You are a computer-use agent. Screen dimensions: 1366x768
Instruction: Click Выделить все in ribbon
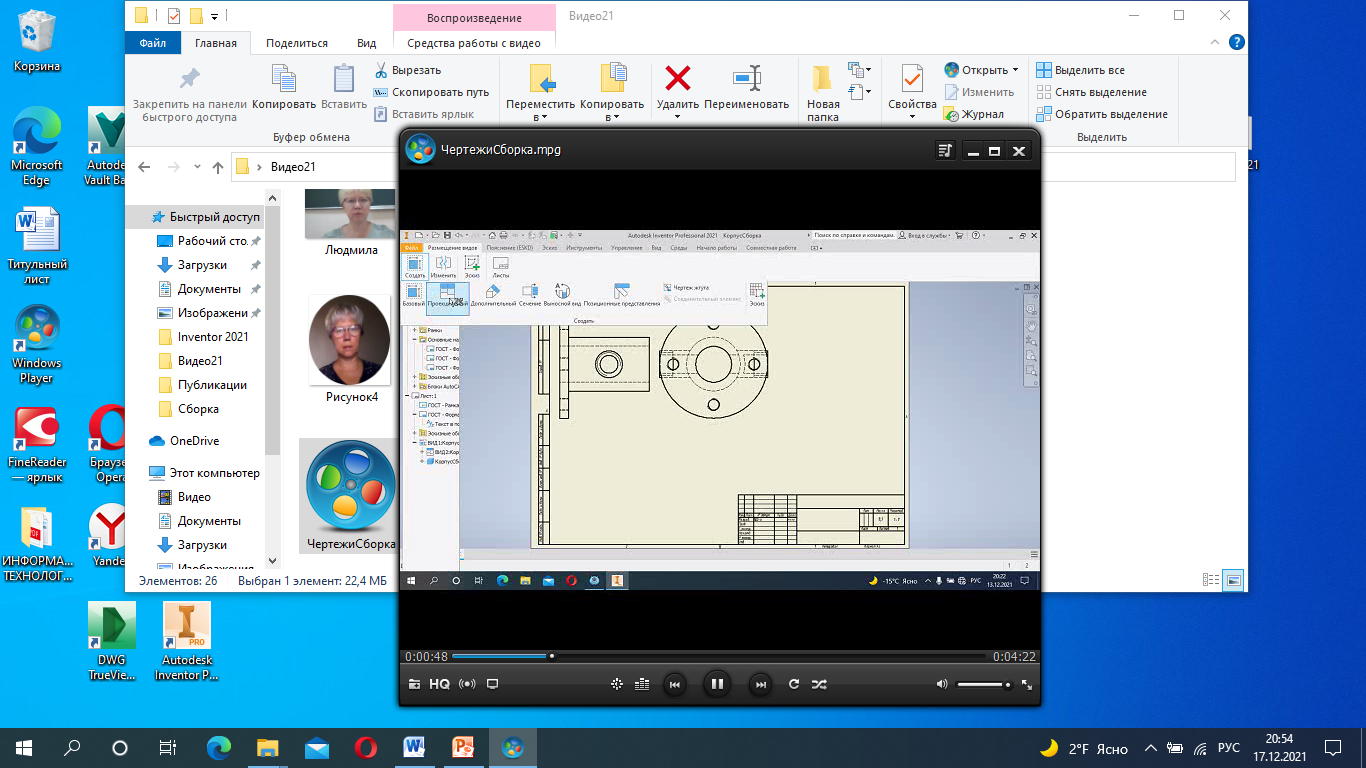pyautogui.click(x=1080, y=70)
